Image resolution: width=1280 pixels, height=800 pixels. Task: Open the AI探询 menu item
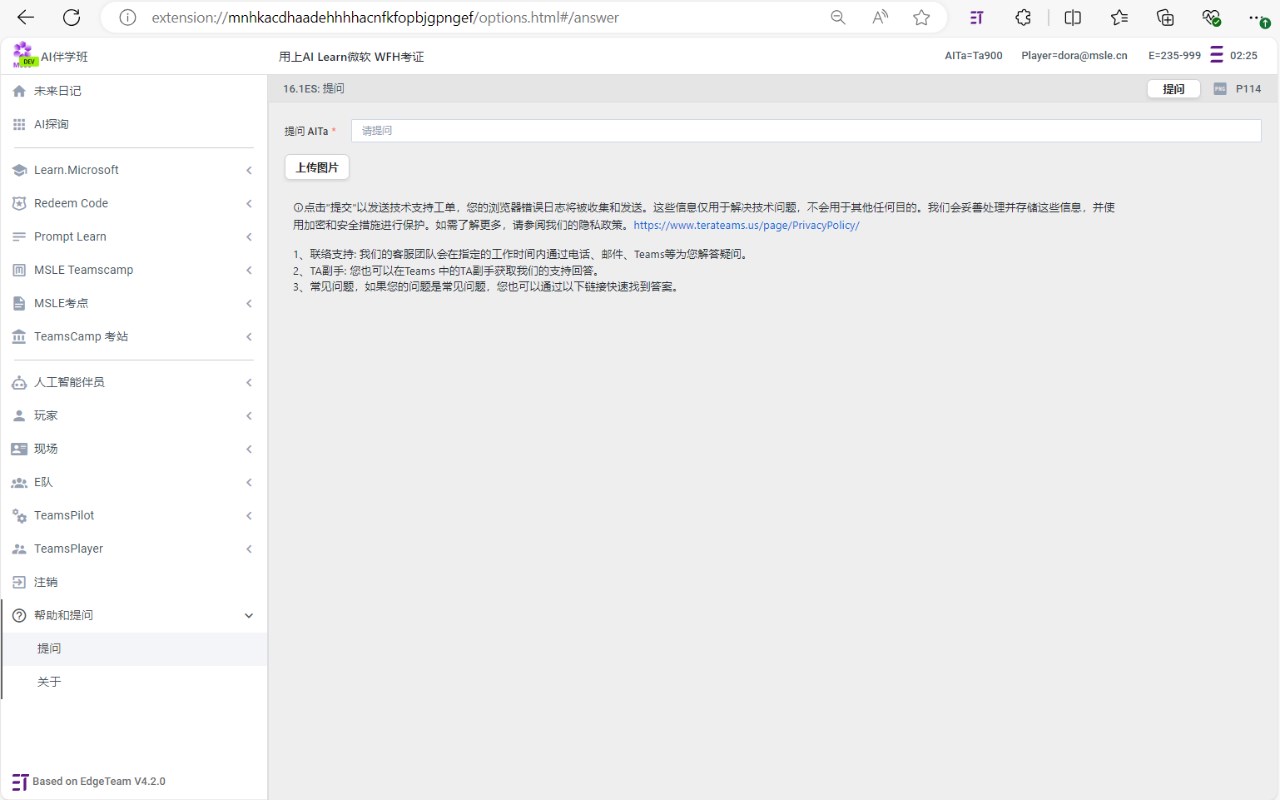coord(134,124)
